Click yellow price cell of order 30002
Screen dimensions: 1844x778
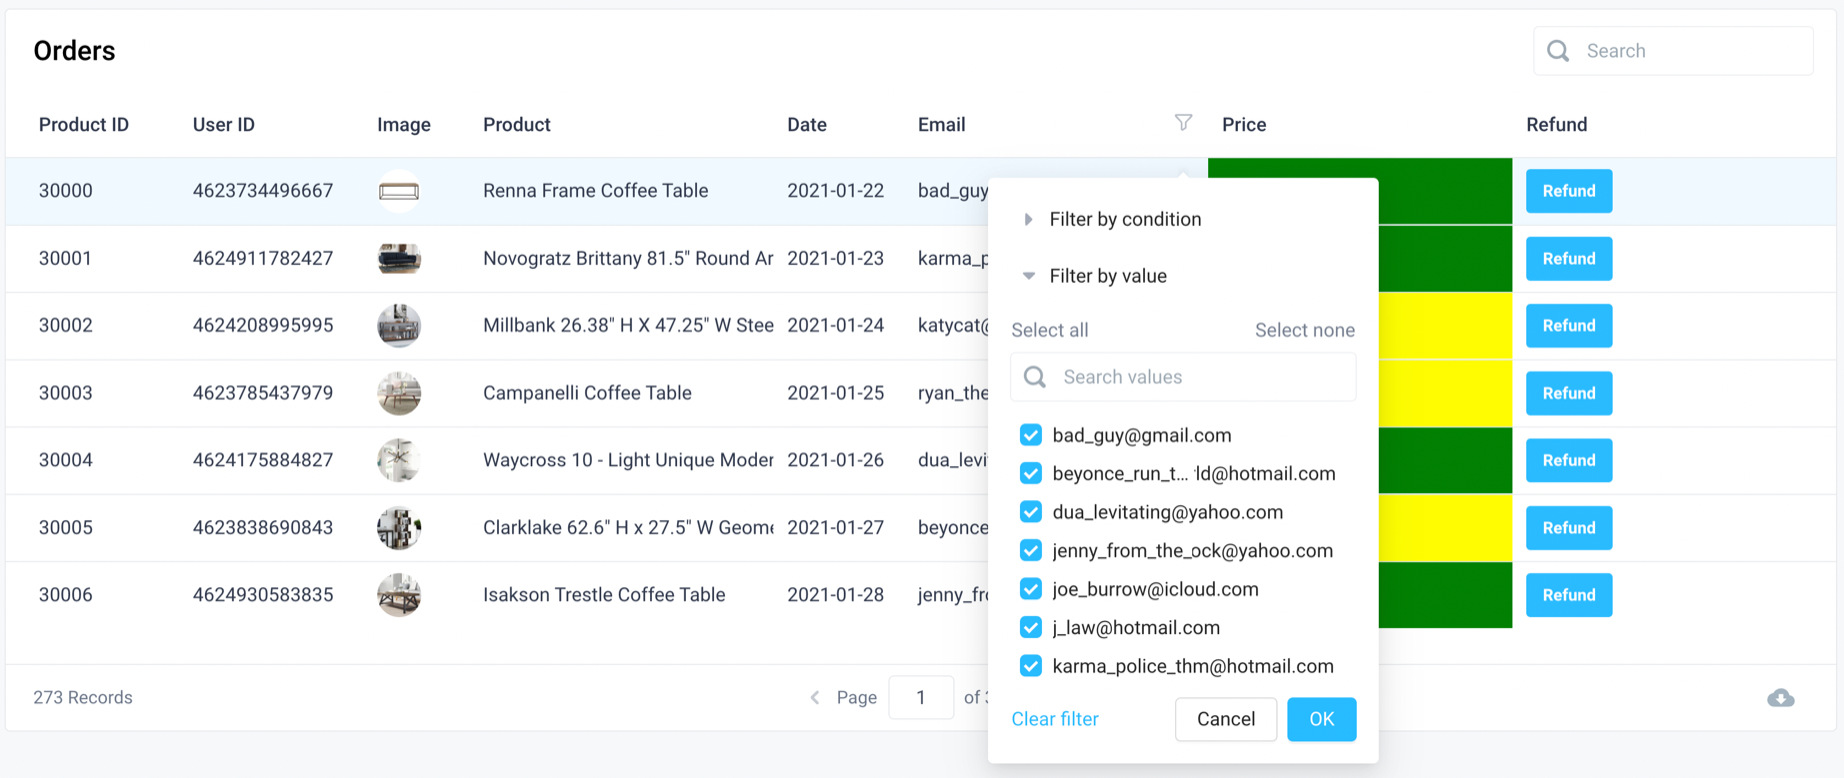tap(1445, 325)
